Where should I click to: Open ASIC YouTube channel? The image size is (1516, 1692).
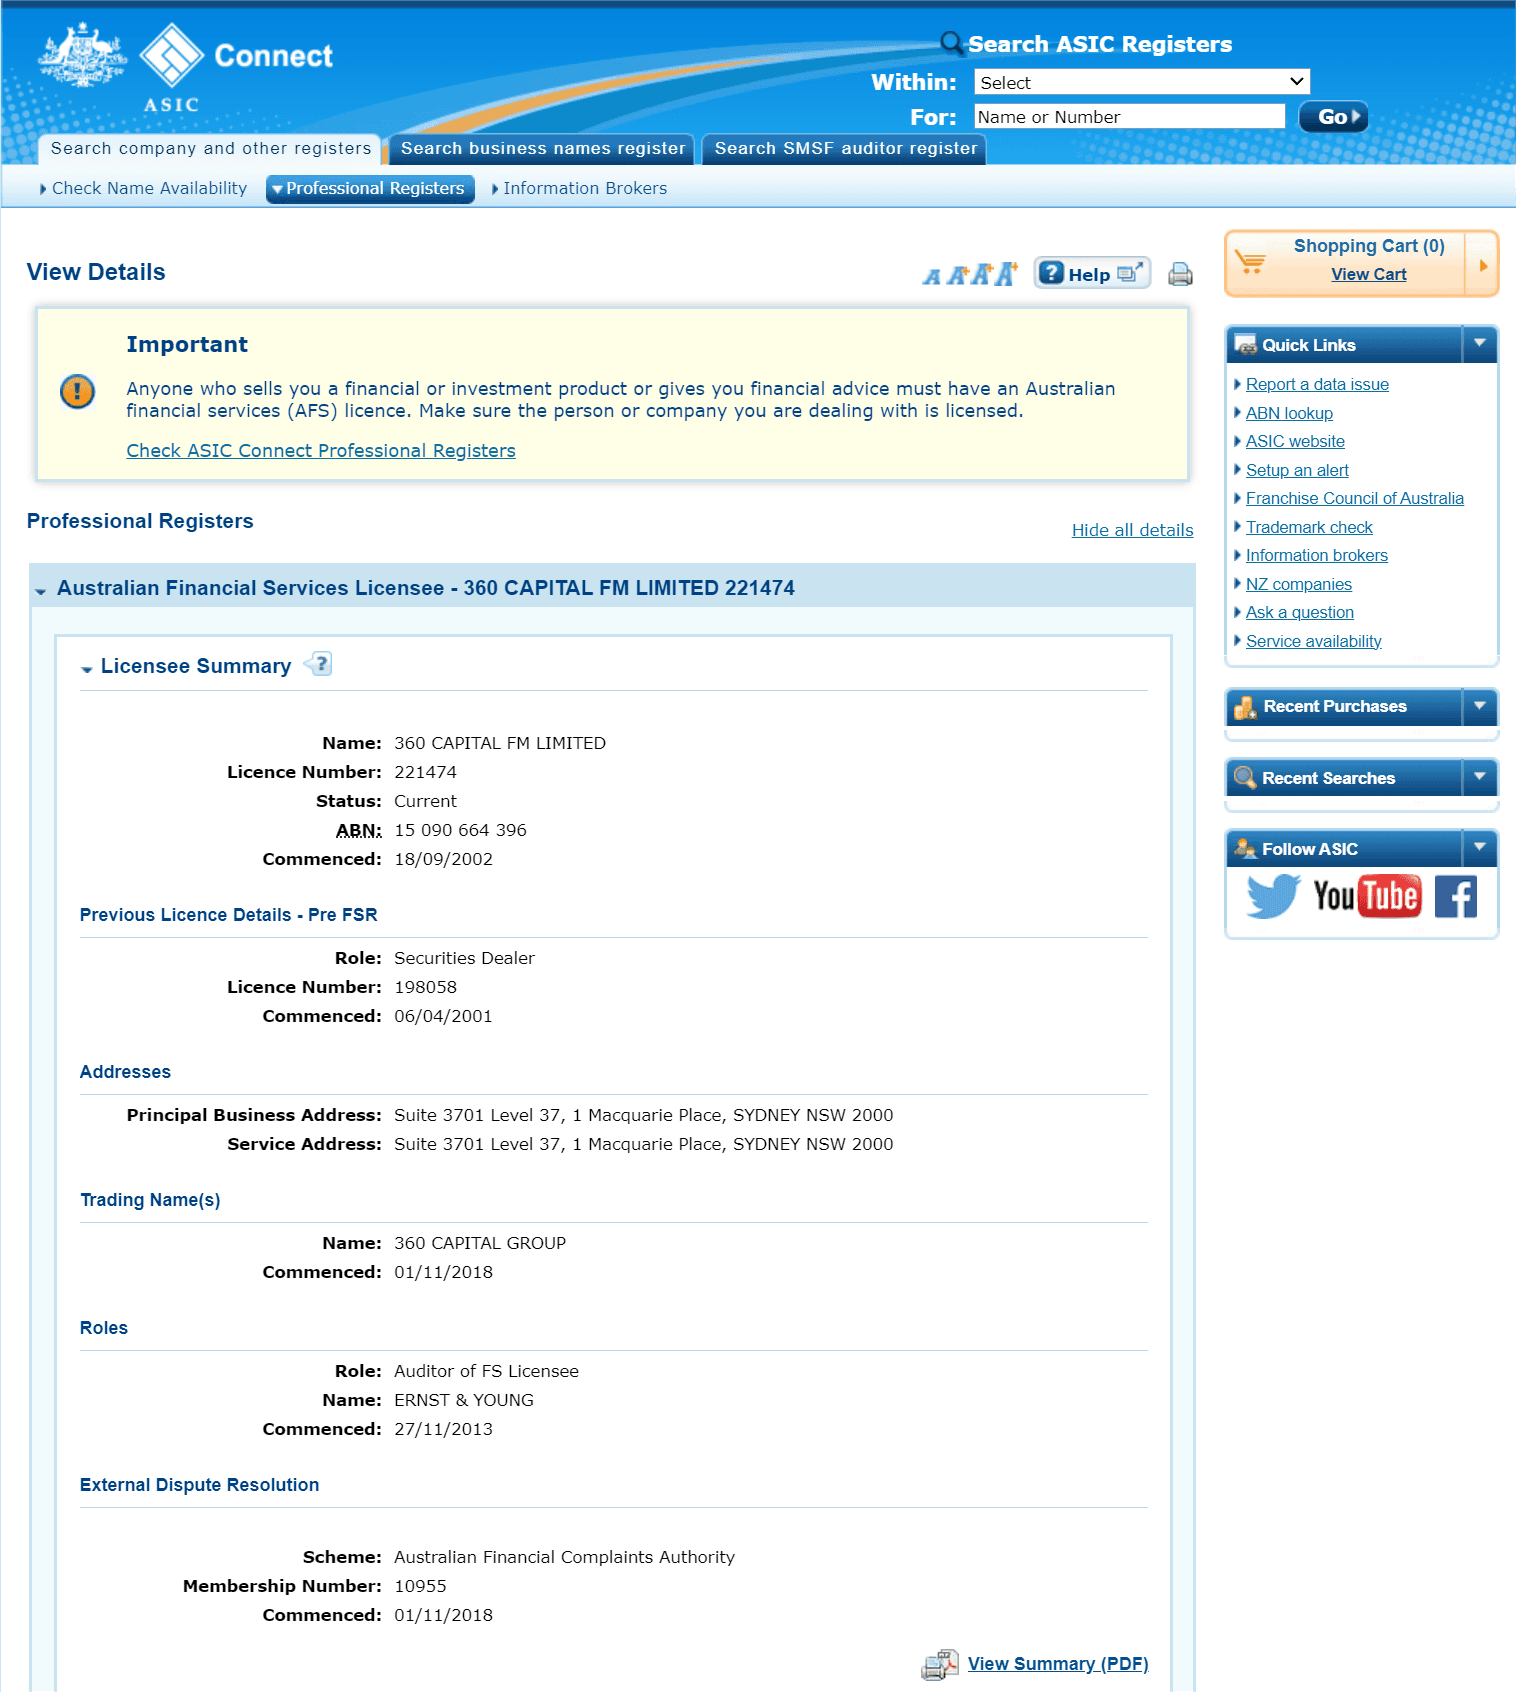click(1366, 896)
